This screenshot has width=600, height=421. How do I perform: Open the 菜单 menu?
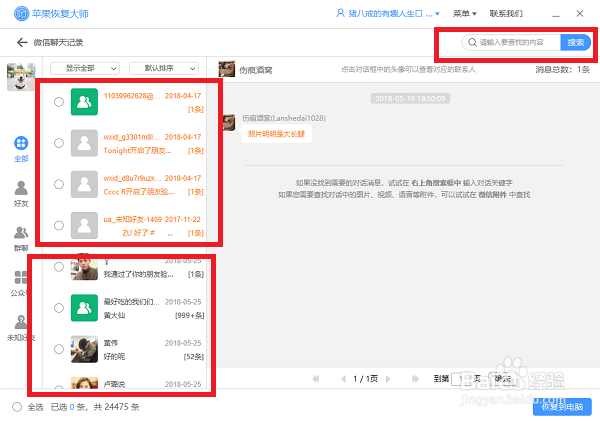[x=465, y=14]
